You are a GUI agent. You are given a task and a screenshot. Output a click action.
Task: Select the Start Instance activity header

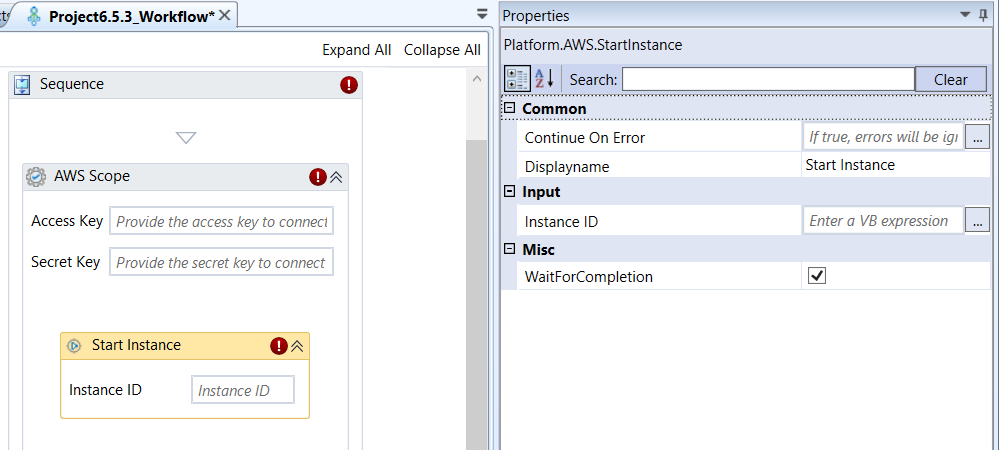tap(185, 346)
